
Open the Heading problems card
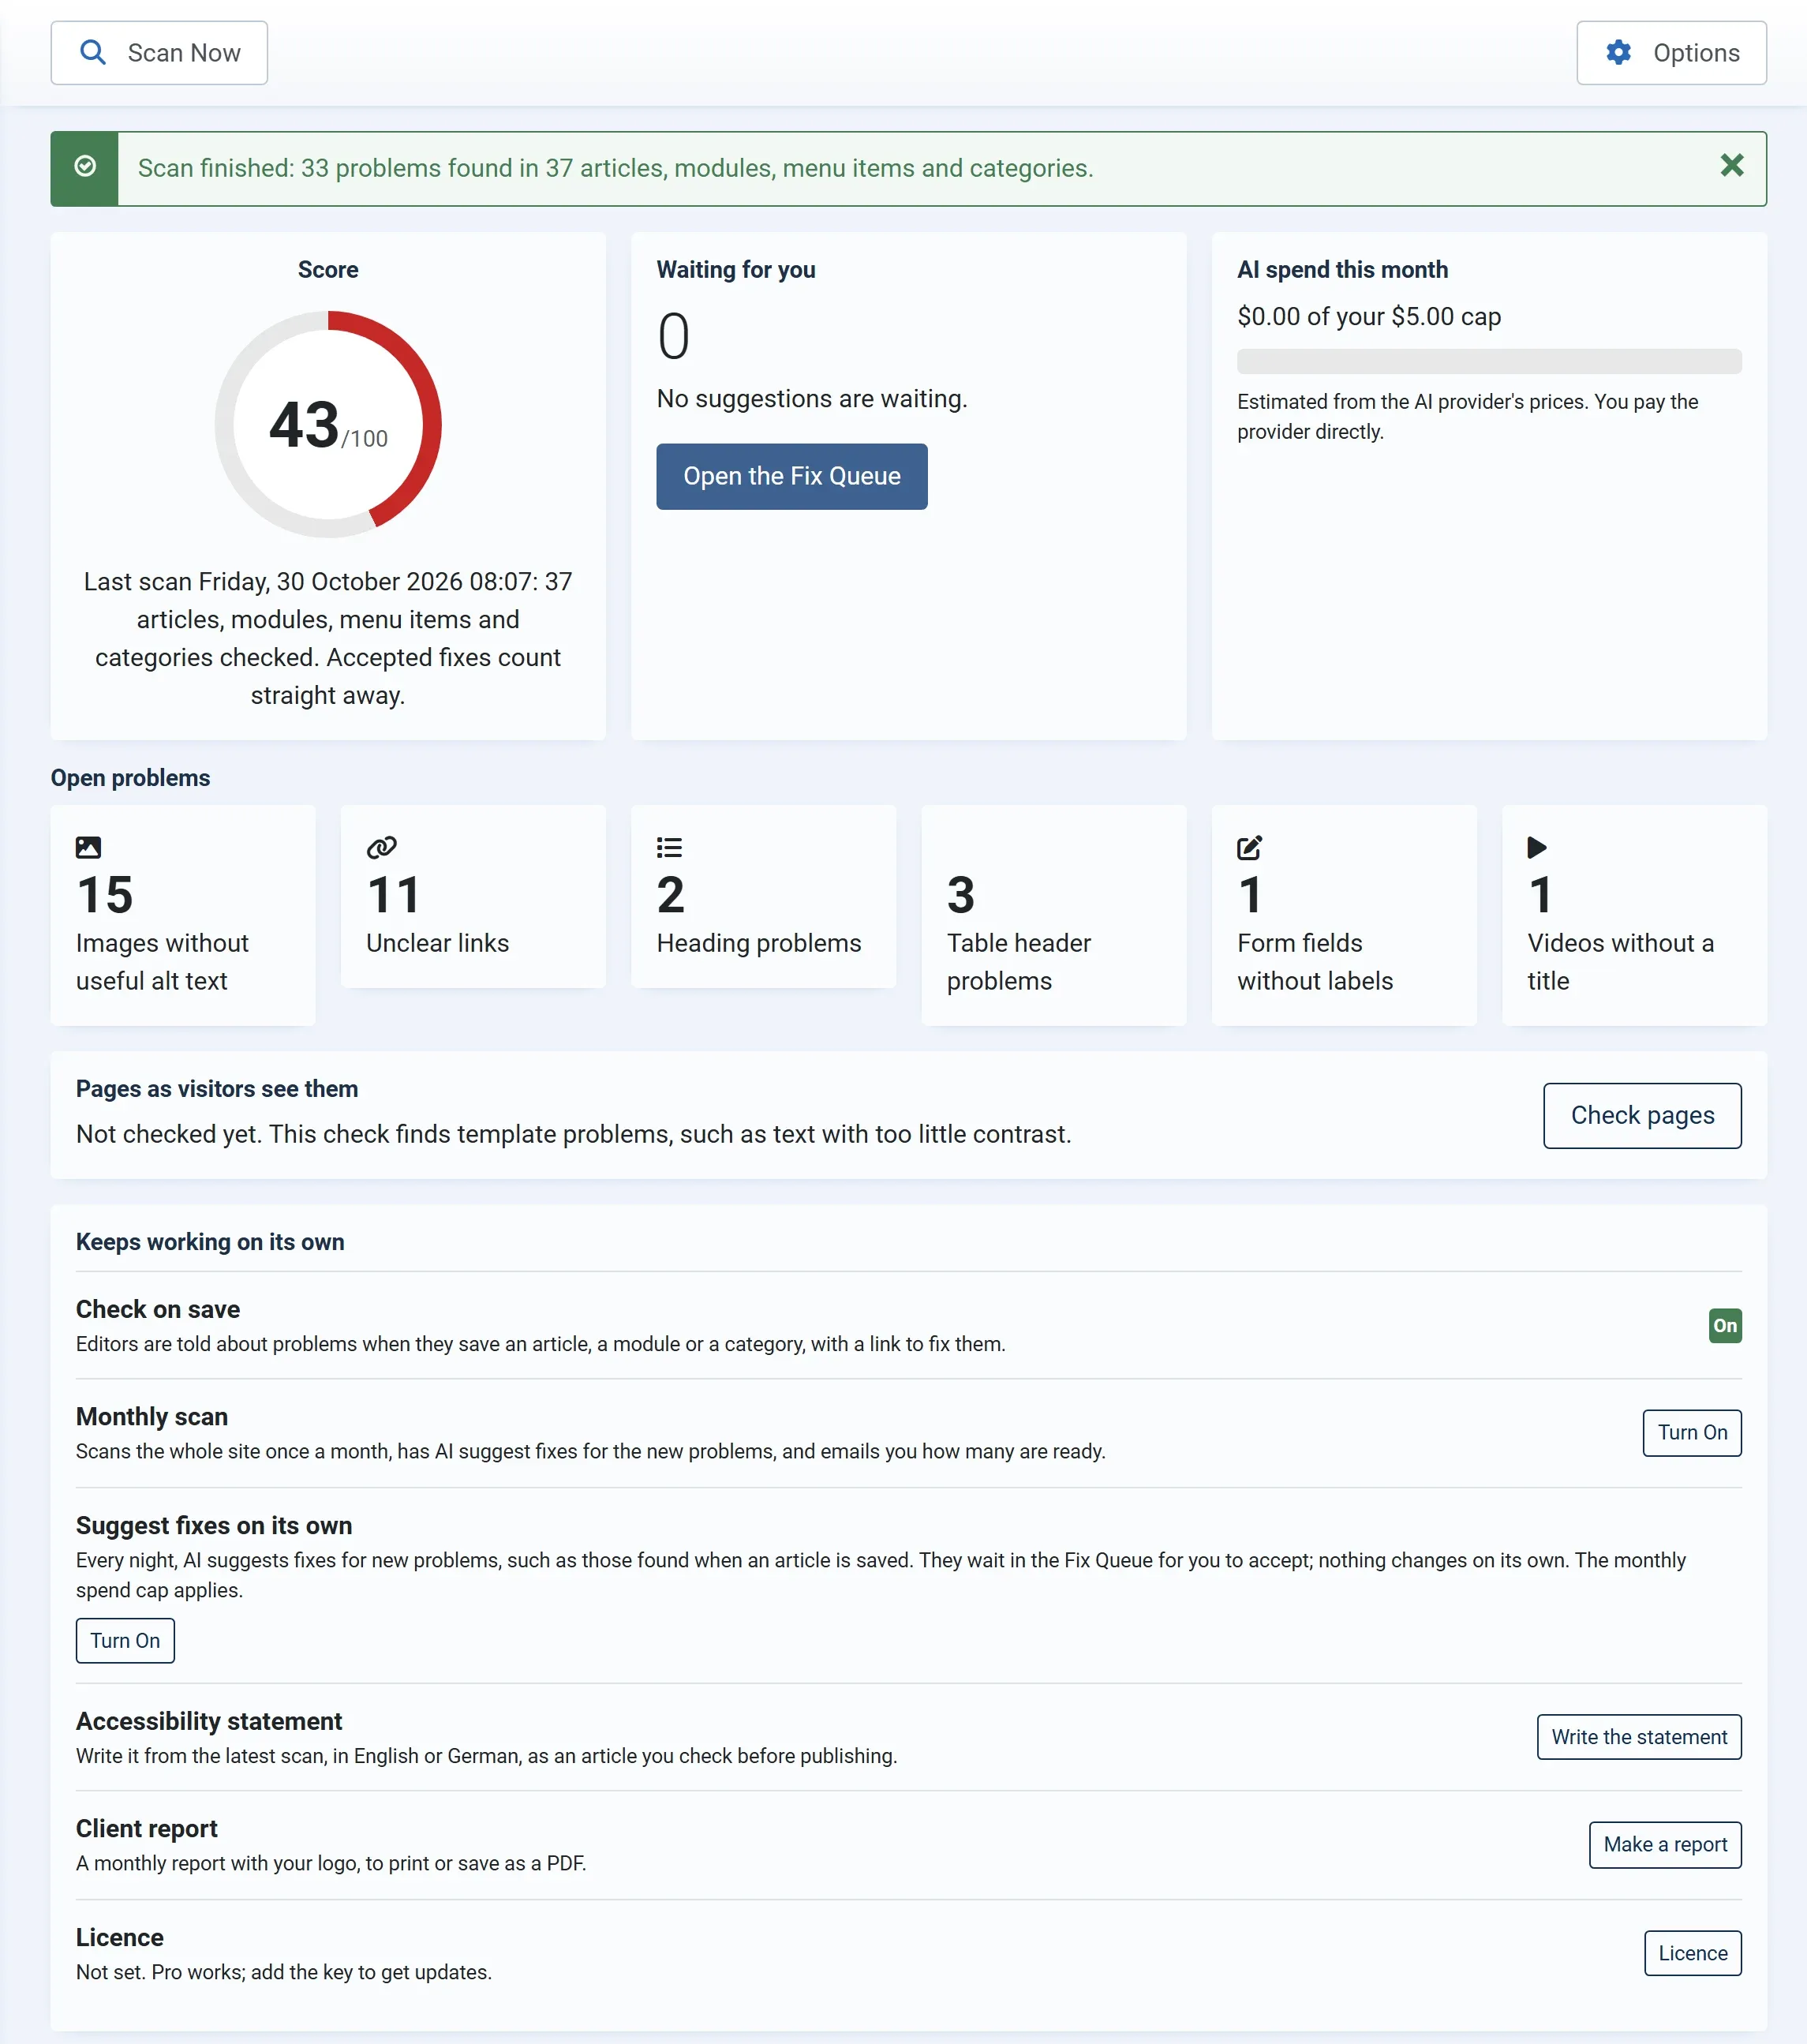(x=763, y=897)
